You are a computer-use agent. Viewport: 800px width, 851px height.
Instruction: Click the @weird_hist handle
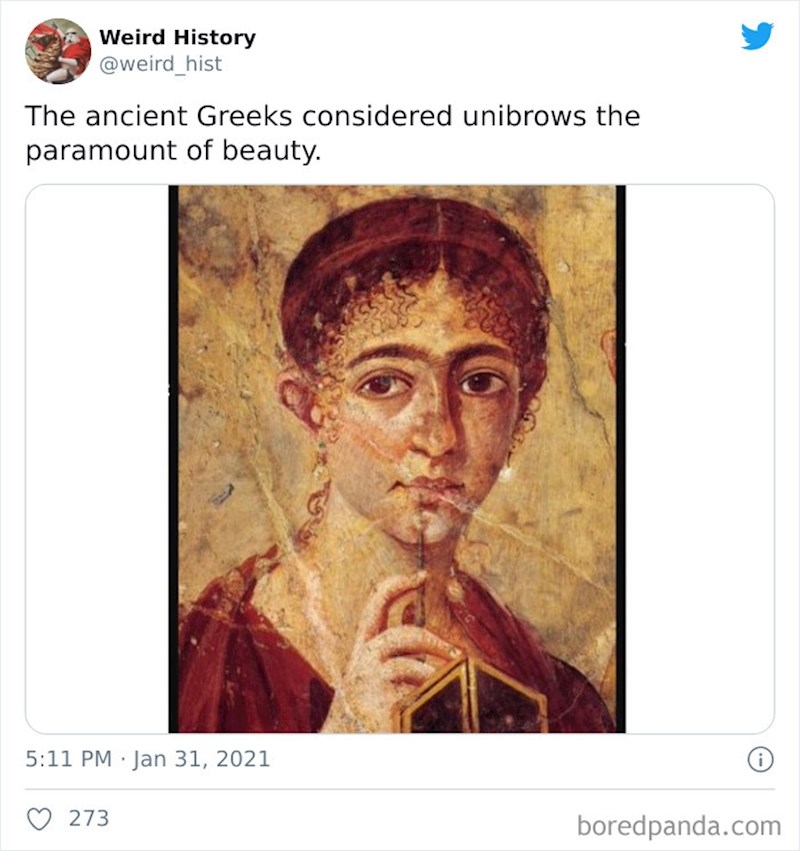point(160,64)
